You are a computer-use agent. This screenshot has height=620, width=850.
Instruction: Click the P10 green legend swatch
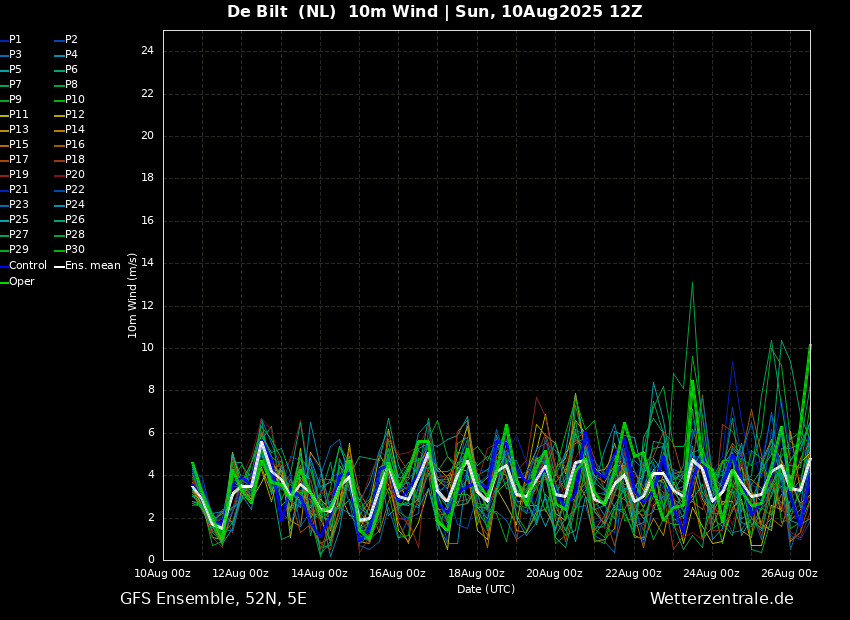(60, 100)
